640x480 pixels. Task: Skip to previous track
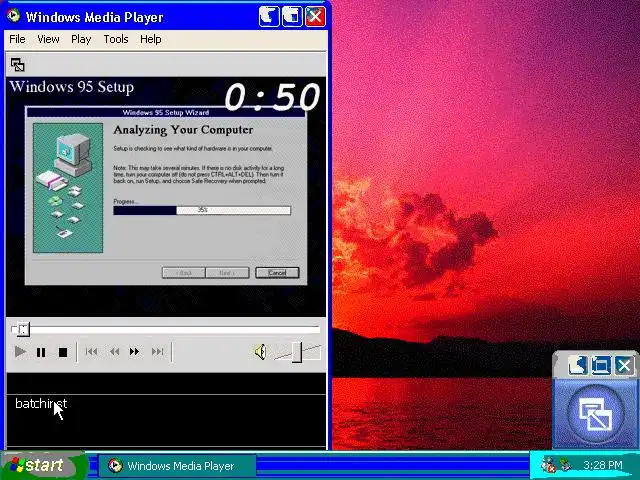click(91, 351)
